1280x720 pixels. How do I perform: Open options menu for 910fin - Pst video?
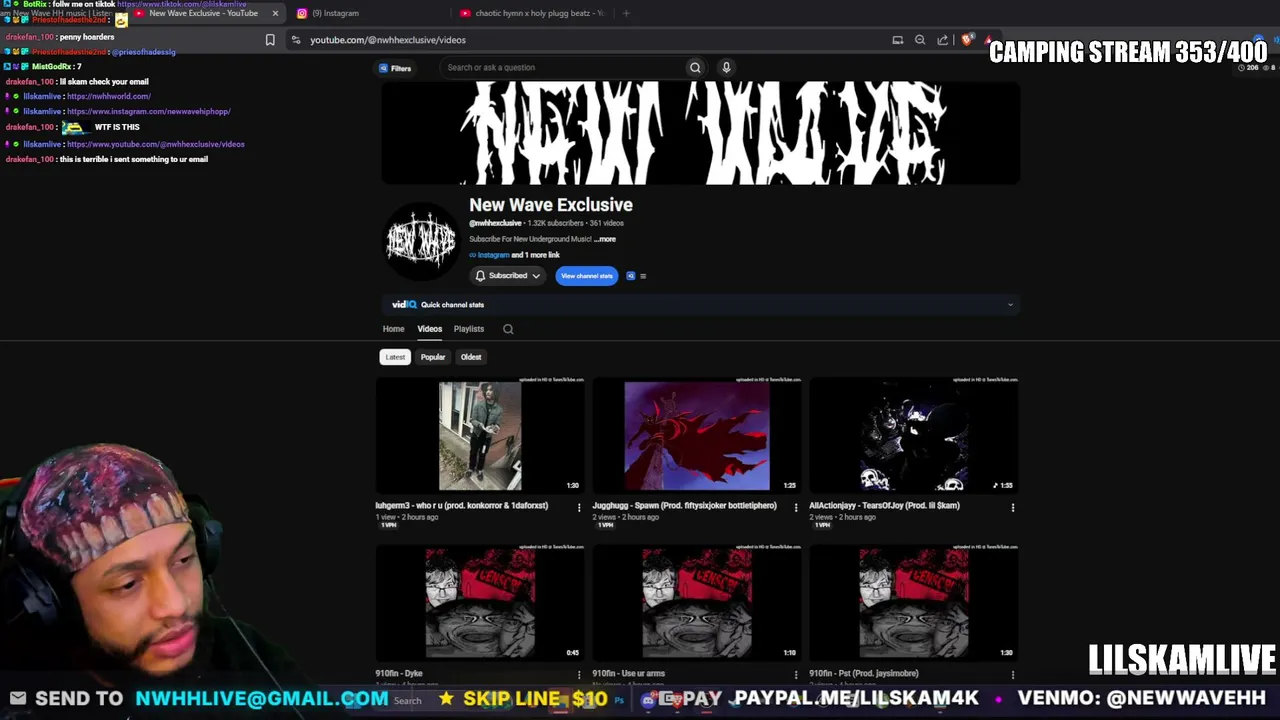click(1013, 675)
